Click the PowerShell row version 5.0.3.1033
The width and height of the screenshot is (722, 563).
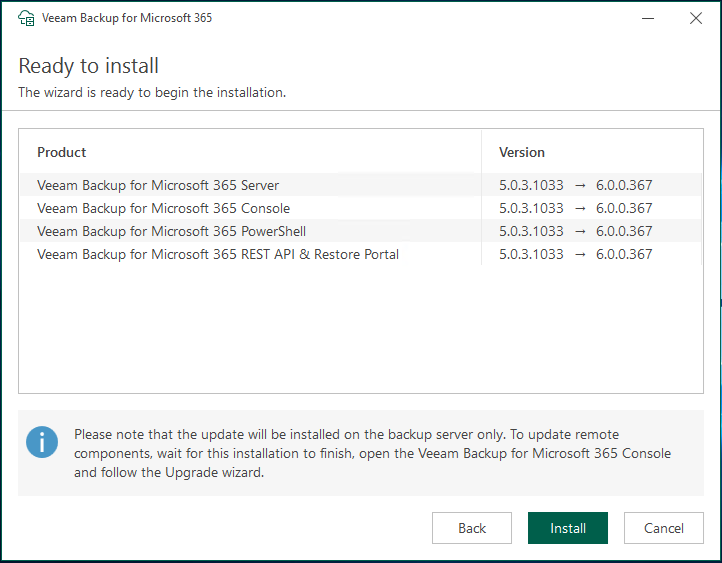click(x=531, y=231)
